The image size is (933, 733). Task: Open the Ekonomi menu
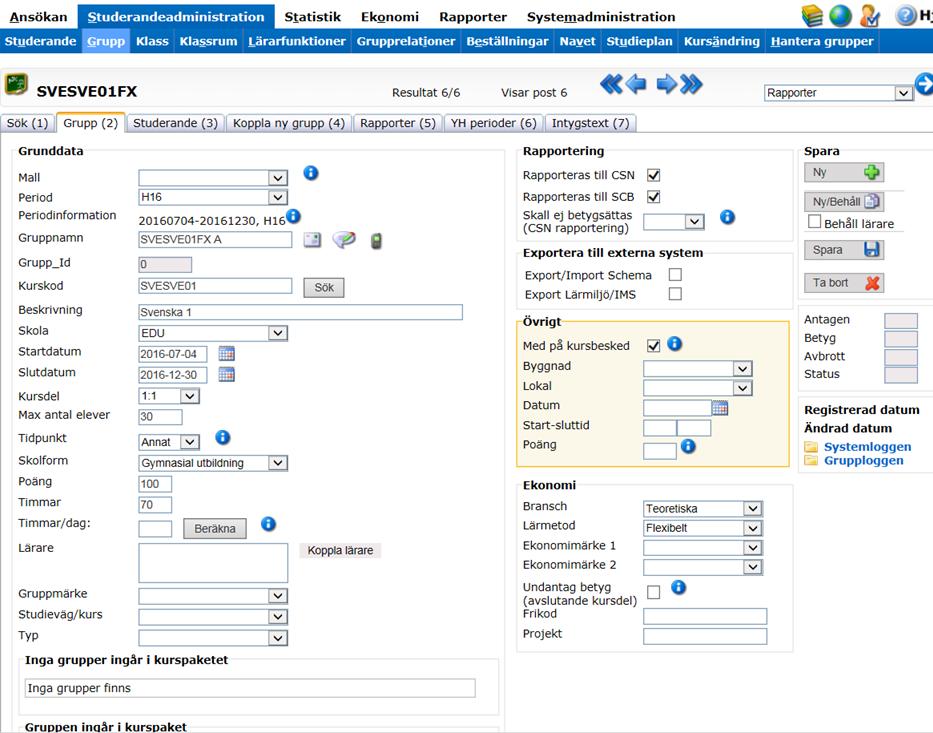point(390,17)
